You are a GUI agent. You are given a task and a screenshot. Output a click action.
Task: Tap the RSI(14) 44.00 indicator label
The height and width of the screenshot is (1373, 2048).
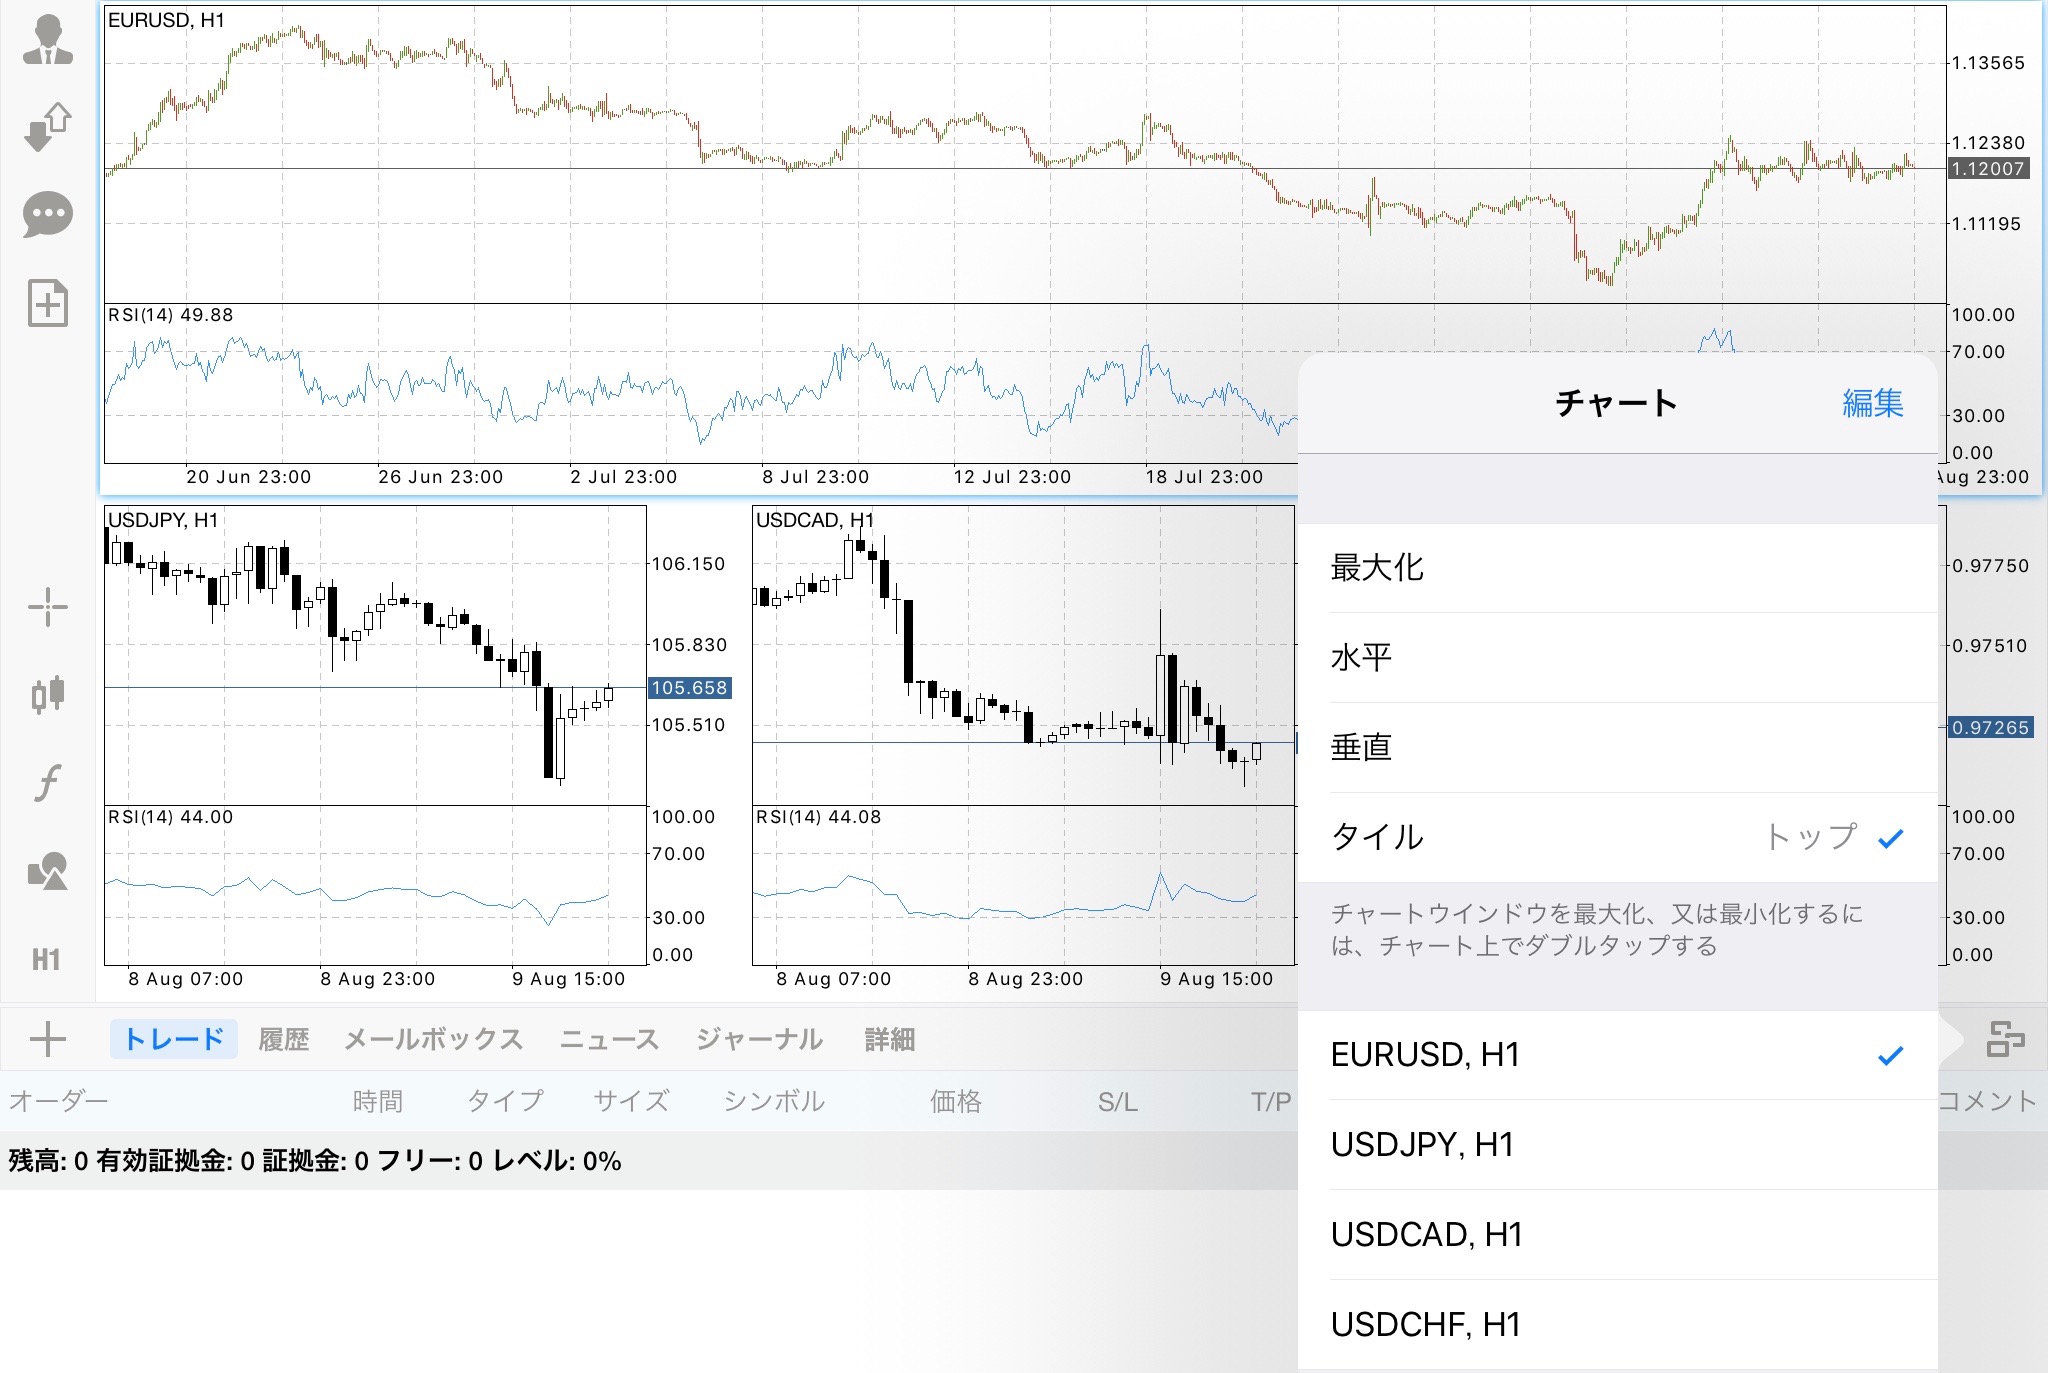click(x=170, y=818)
